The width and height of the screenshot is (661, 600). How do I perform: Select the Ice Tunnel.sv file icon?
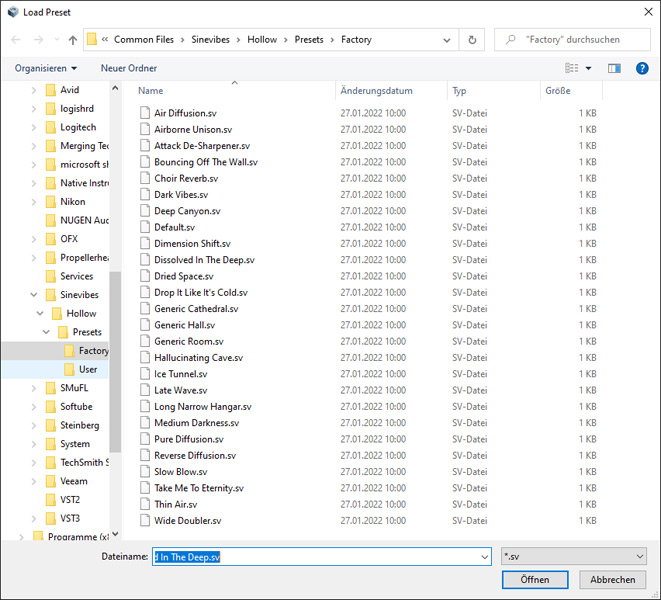146,374
